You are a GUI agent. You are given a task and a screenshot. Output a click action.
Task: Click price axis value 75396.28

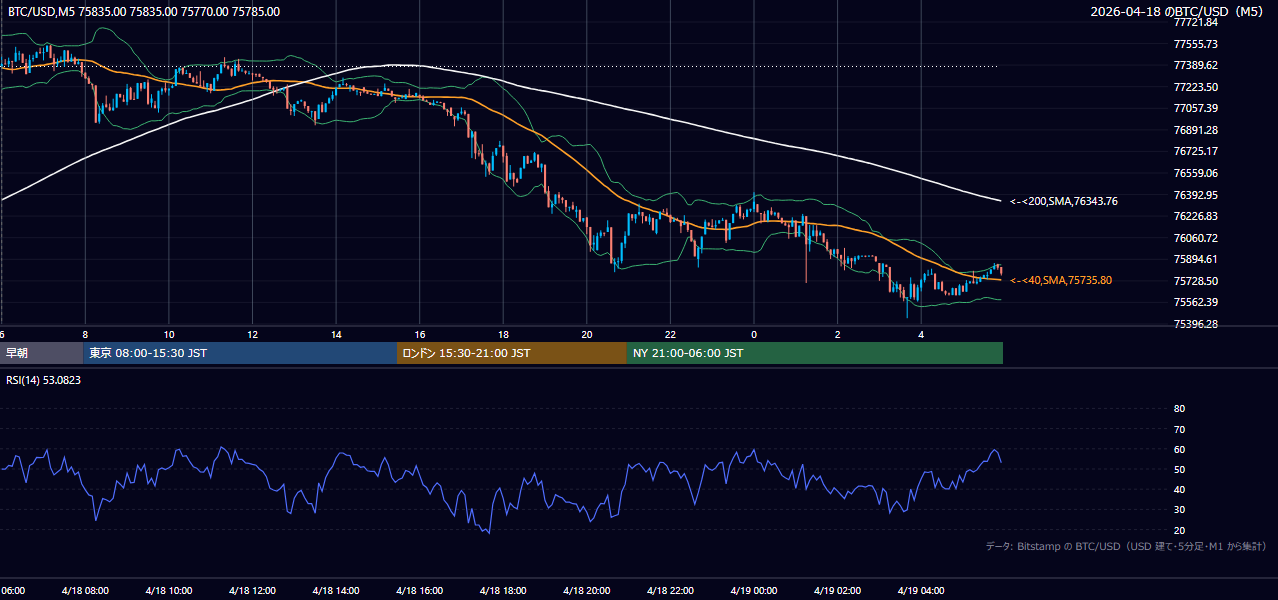1196,324
